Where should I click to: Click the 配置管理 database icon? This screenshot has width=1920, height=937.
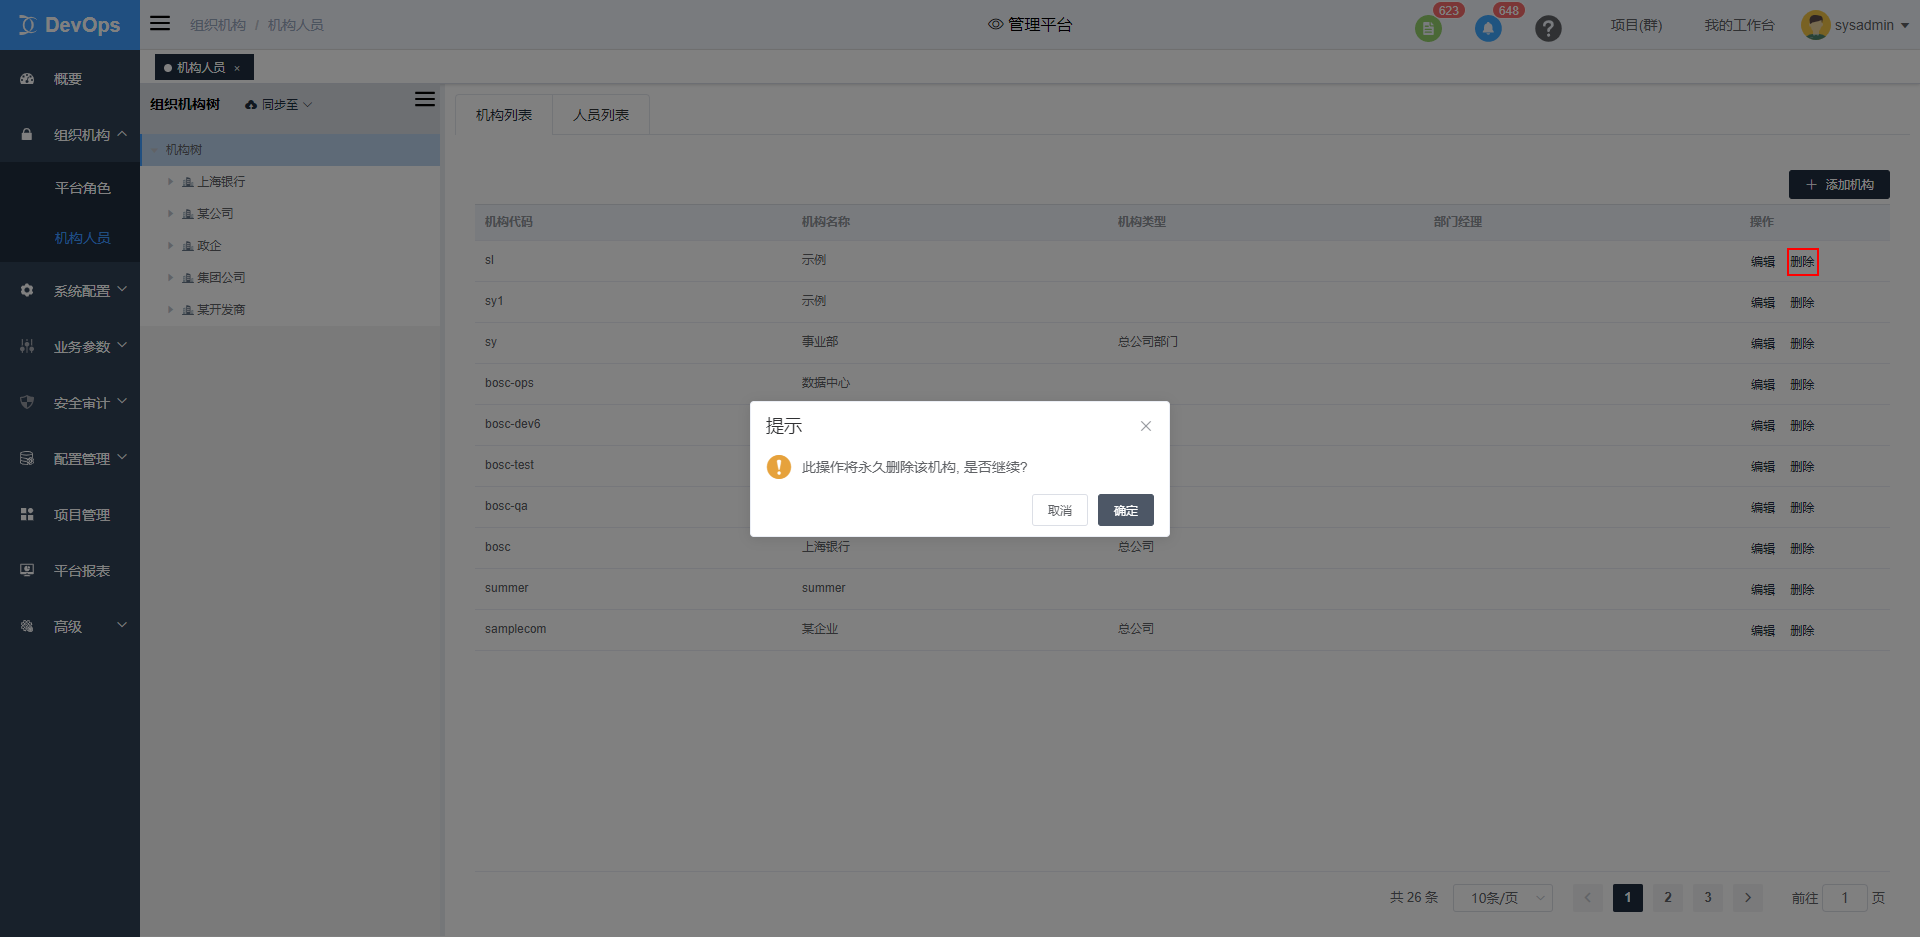tap(27, 459)
